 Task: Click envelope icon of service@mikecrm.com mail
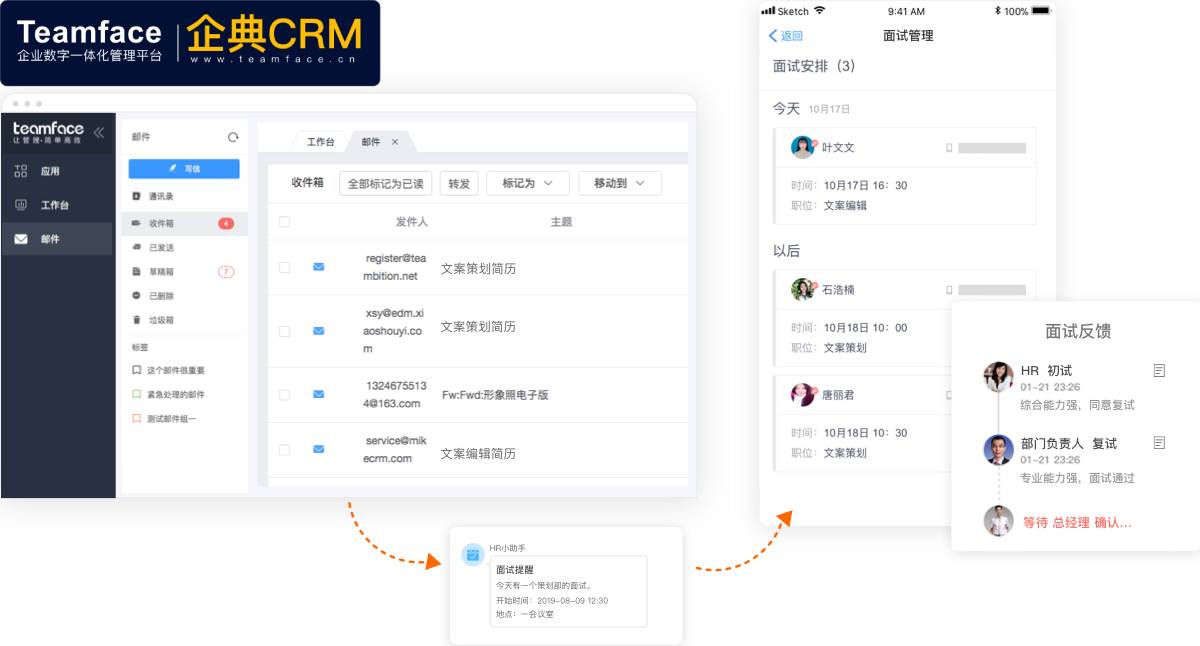click(x=319, y=449)
